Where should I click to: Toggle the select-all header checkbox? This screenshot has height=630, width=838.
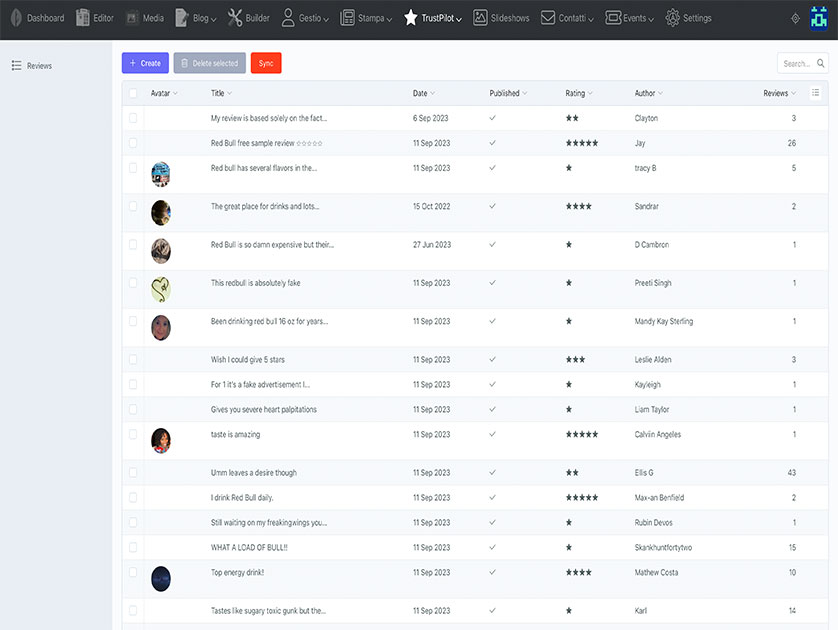point(133,93)
